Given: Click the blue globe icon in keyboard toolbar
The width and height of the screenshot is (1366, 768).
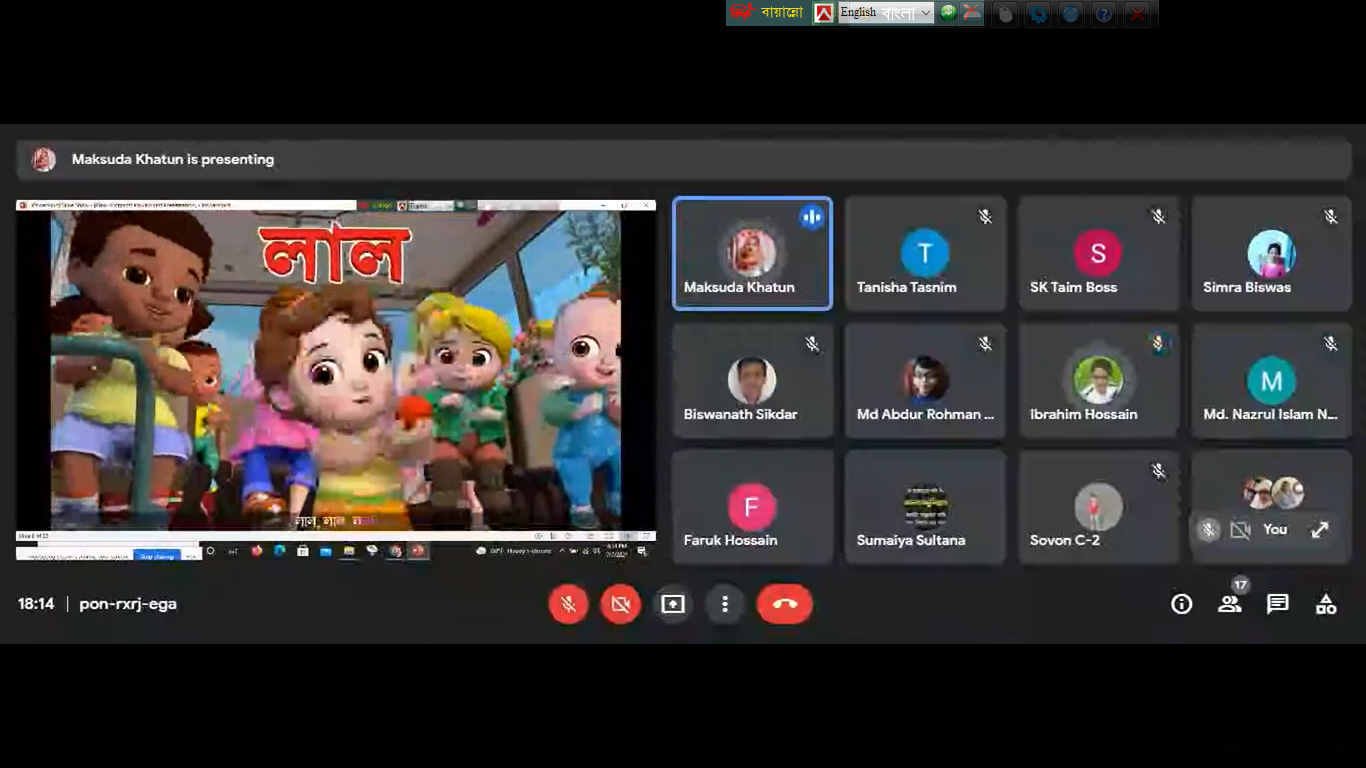Looking at the screenshot, I should [1071, 13].
